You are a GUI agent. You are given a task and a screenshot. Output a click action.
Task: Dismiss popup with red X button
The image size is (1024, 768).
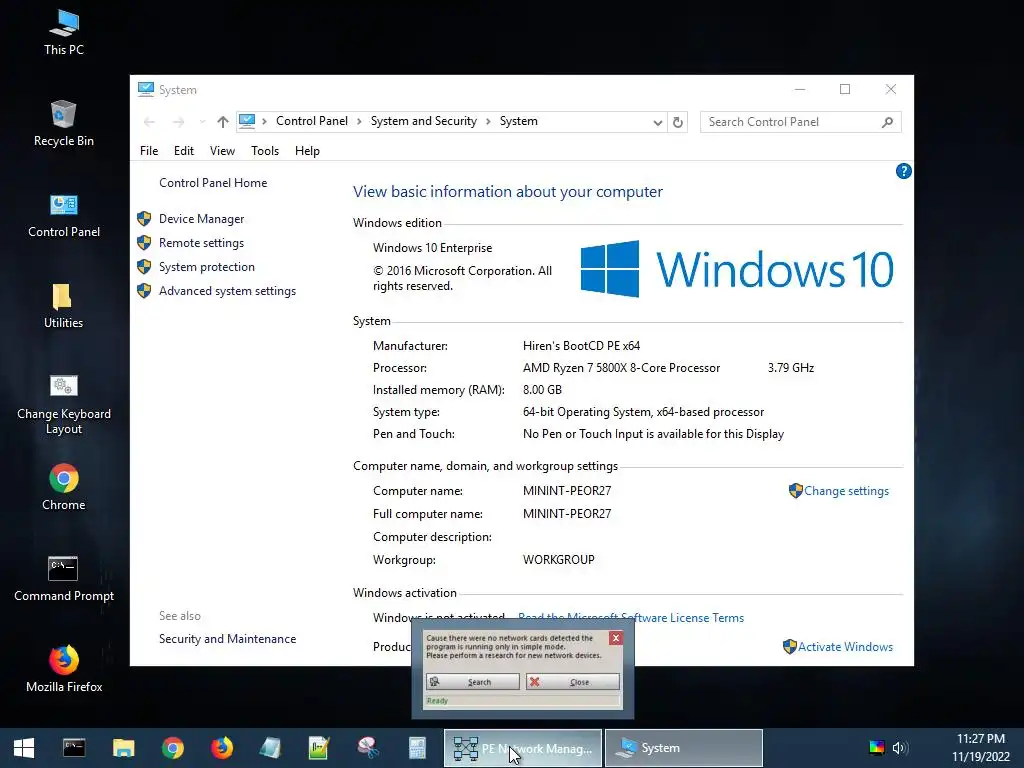[x=615, y=638]
